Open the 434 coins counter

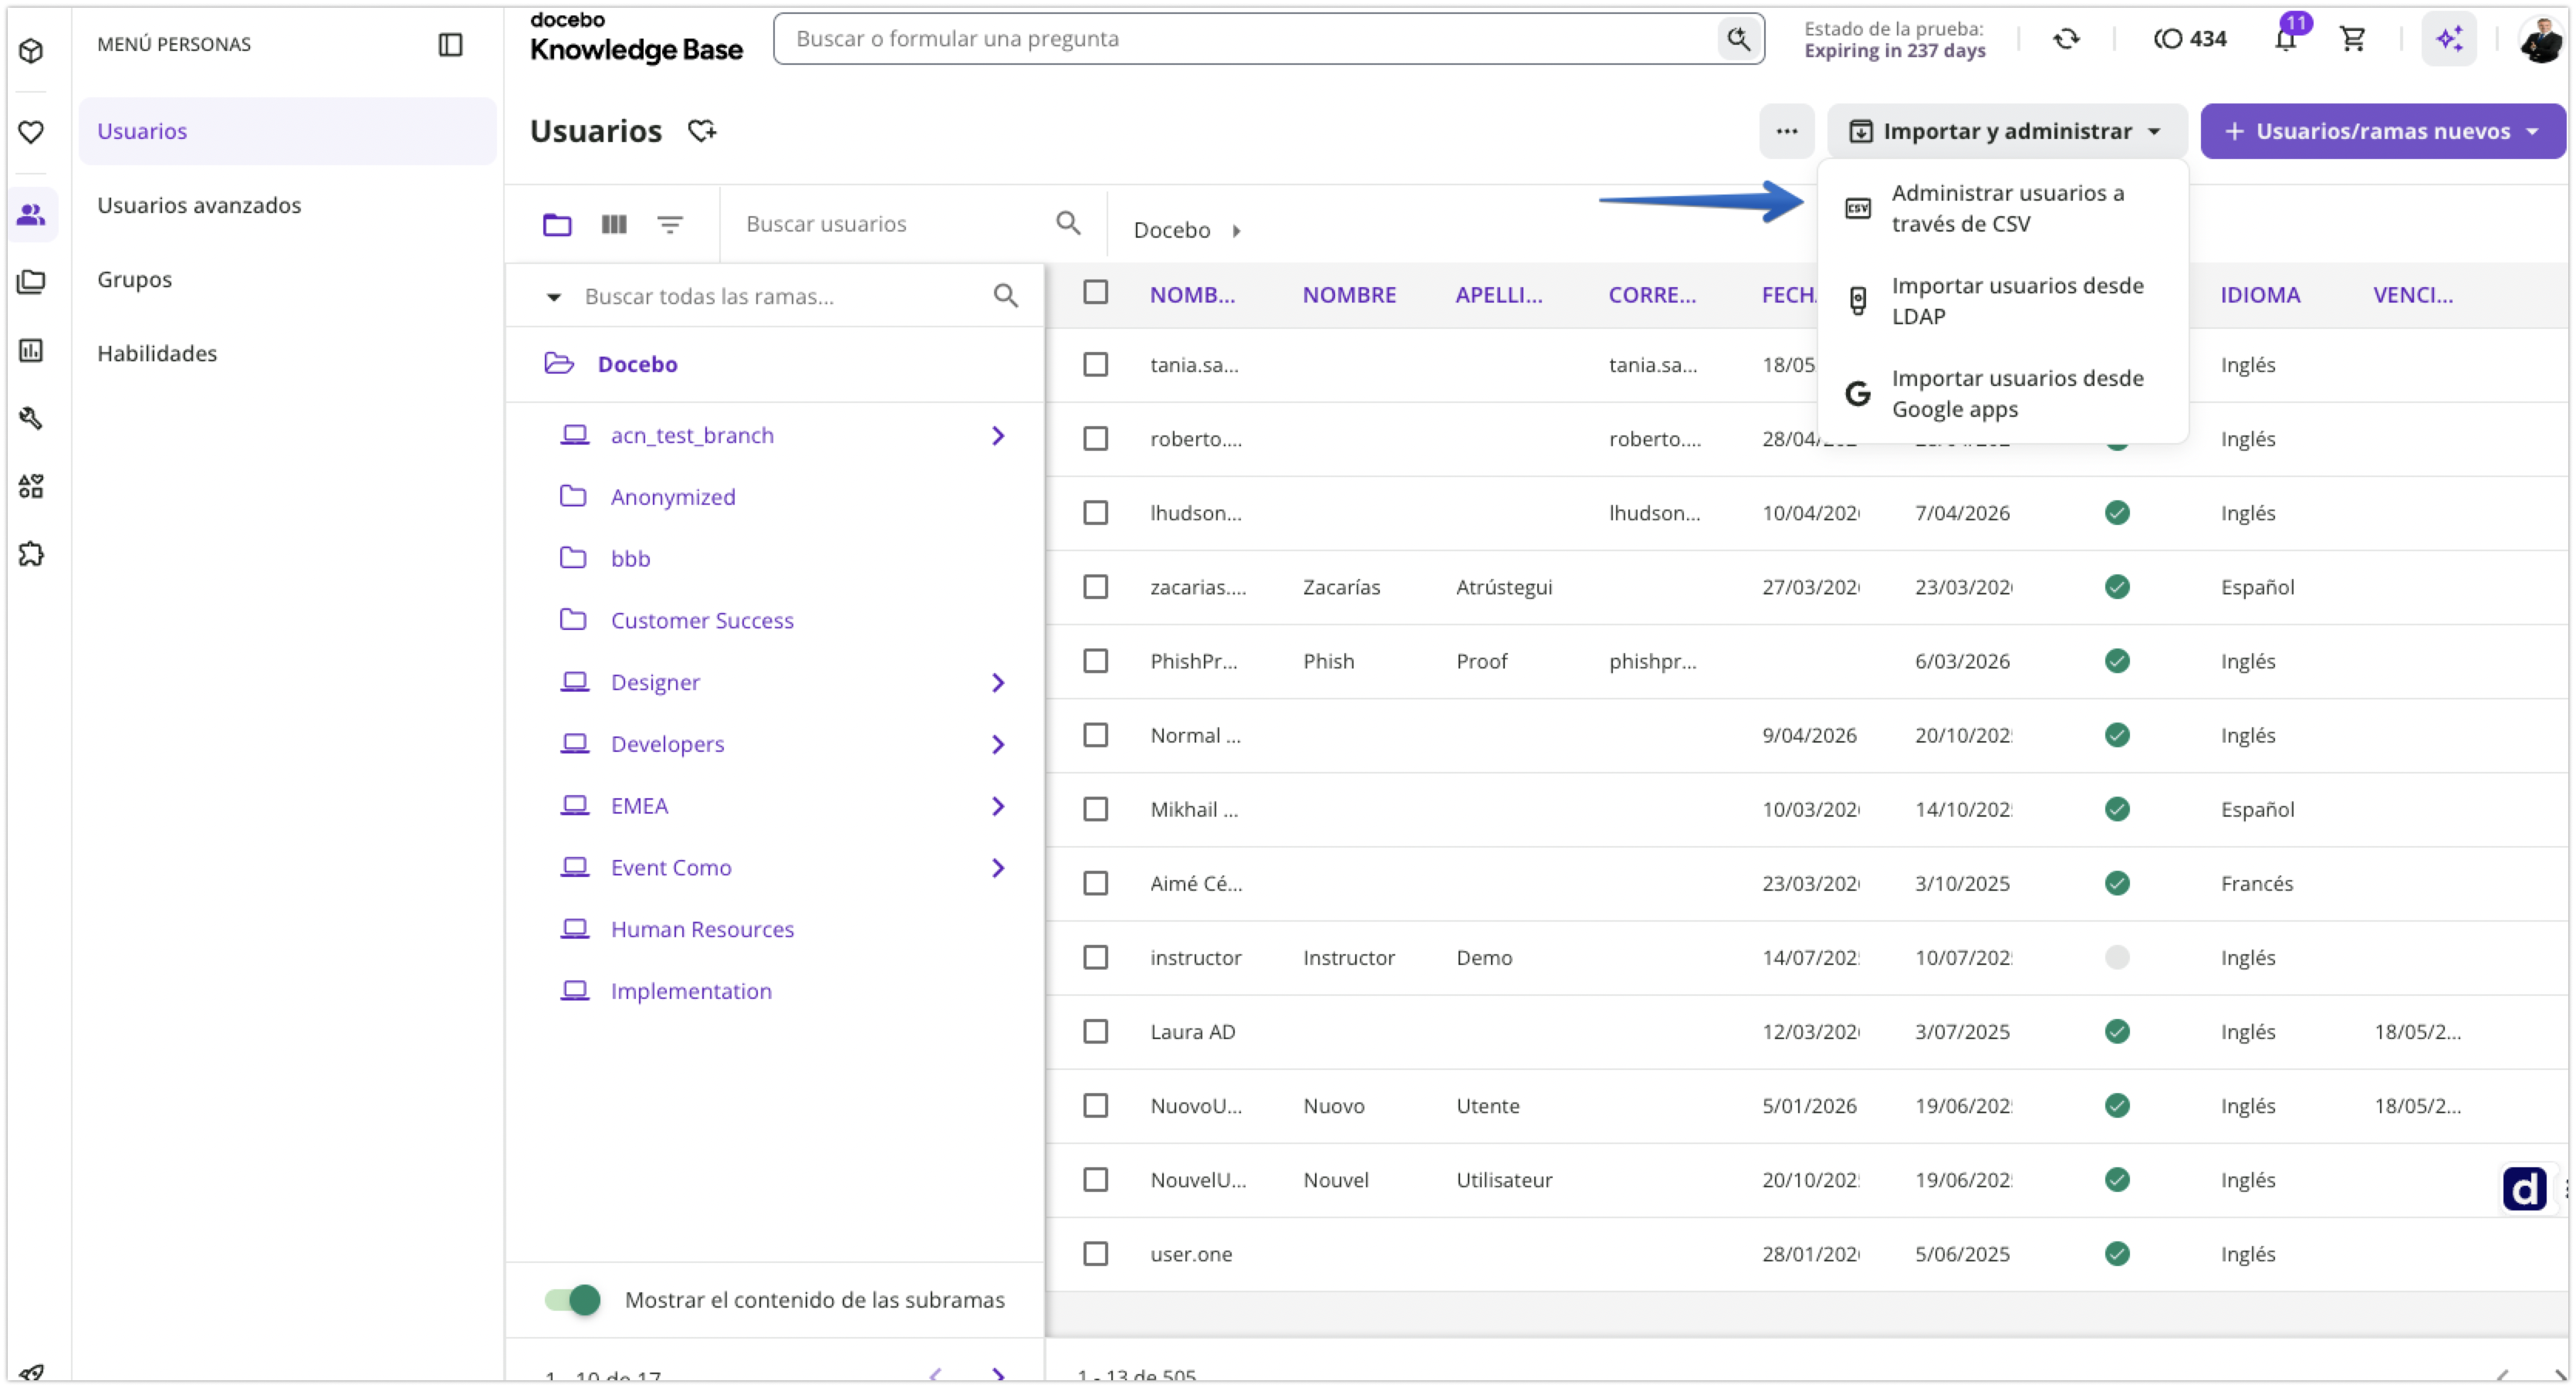point(2190,39)
